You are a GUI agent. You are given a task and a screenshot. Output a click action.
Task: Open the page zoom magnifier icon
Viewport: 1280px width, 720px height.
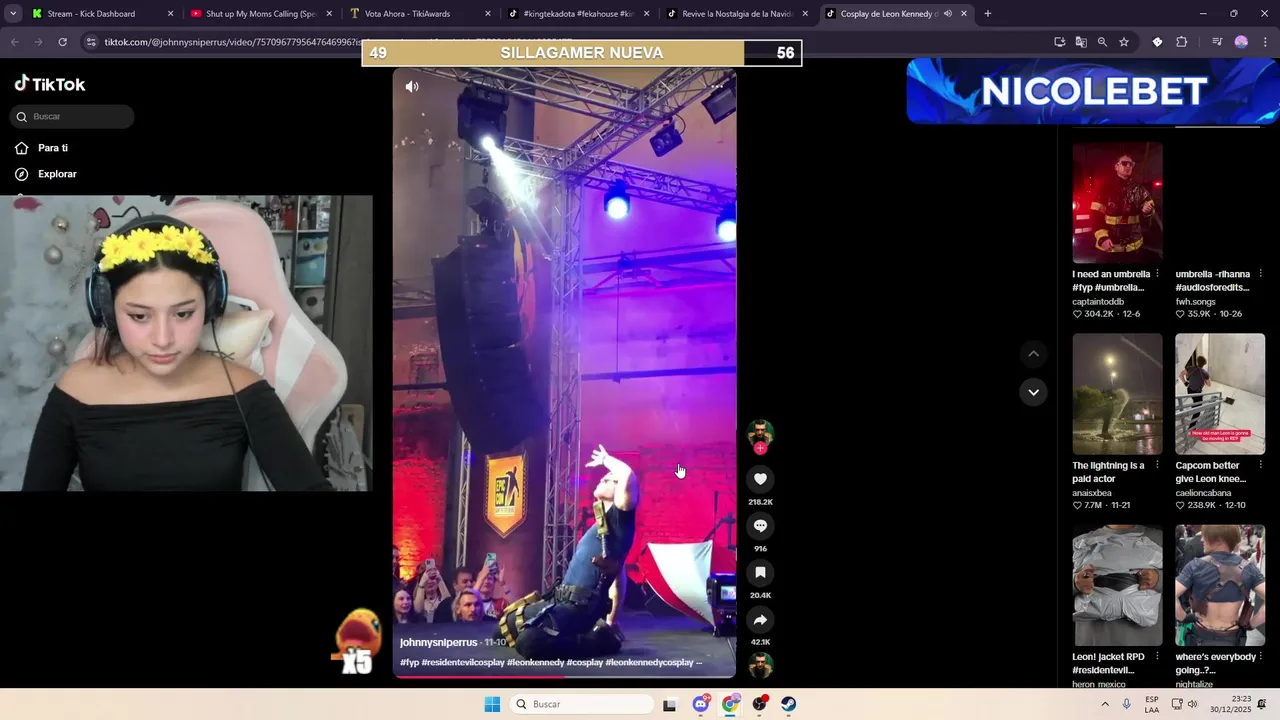[x=1102, y=42]
